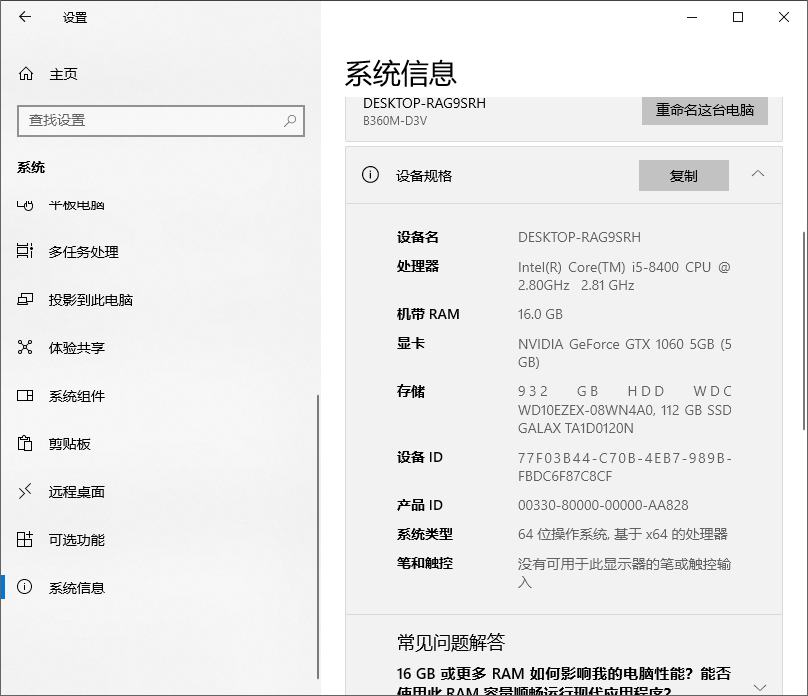
Task: Click the storage value WD10EZEX text
Action: pos(625,410)
